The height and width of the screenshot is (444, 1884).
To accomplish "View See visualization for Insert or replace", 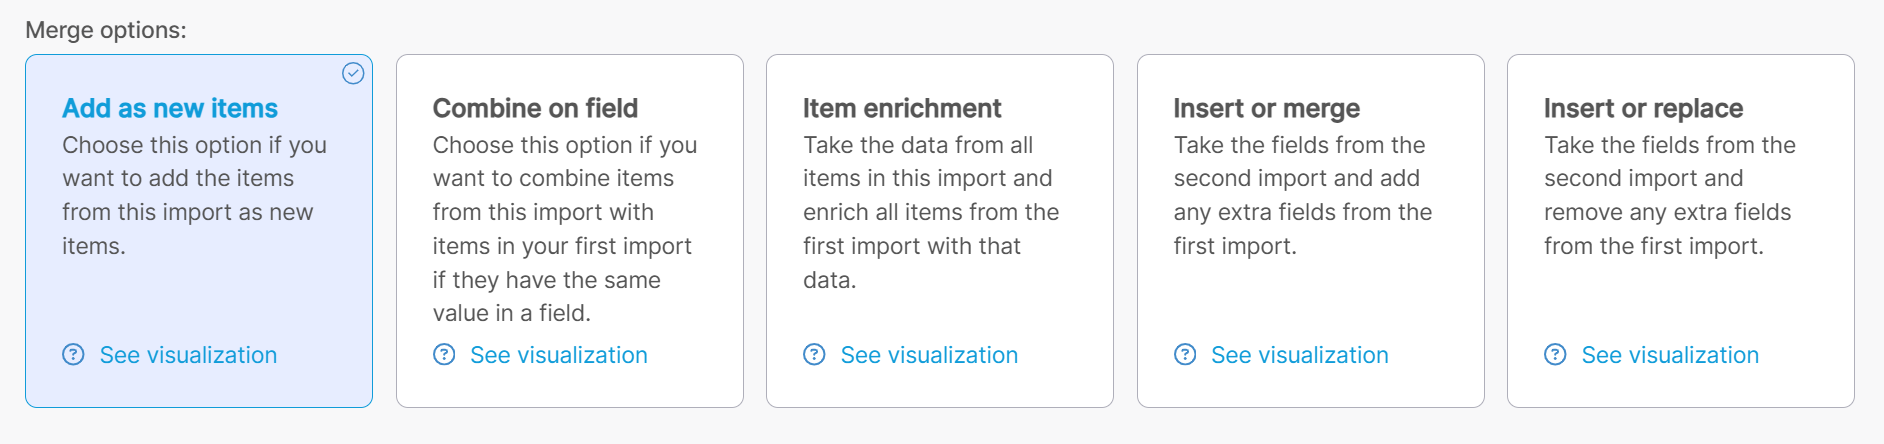I will point(1670,355).
